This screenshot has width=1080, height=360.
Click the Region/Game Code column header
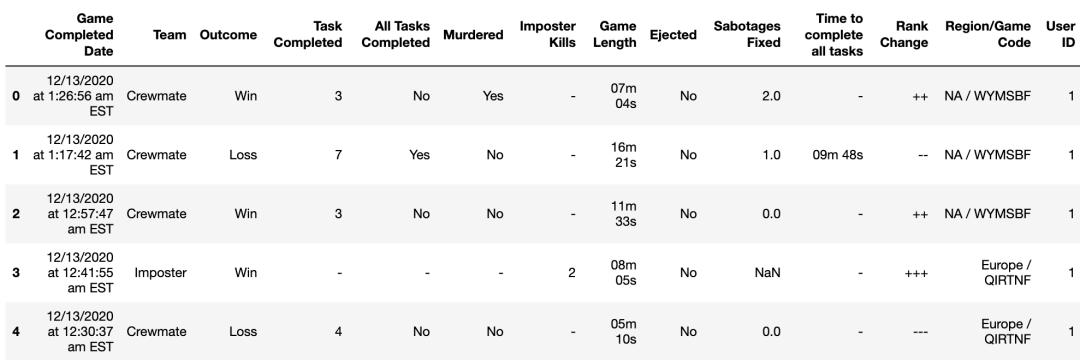pos(988,34)
